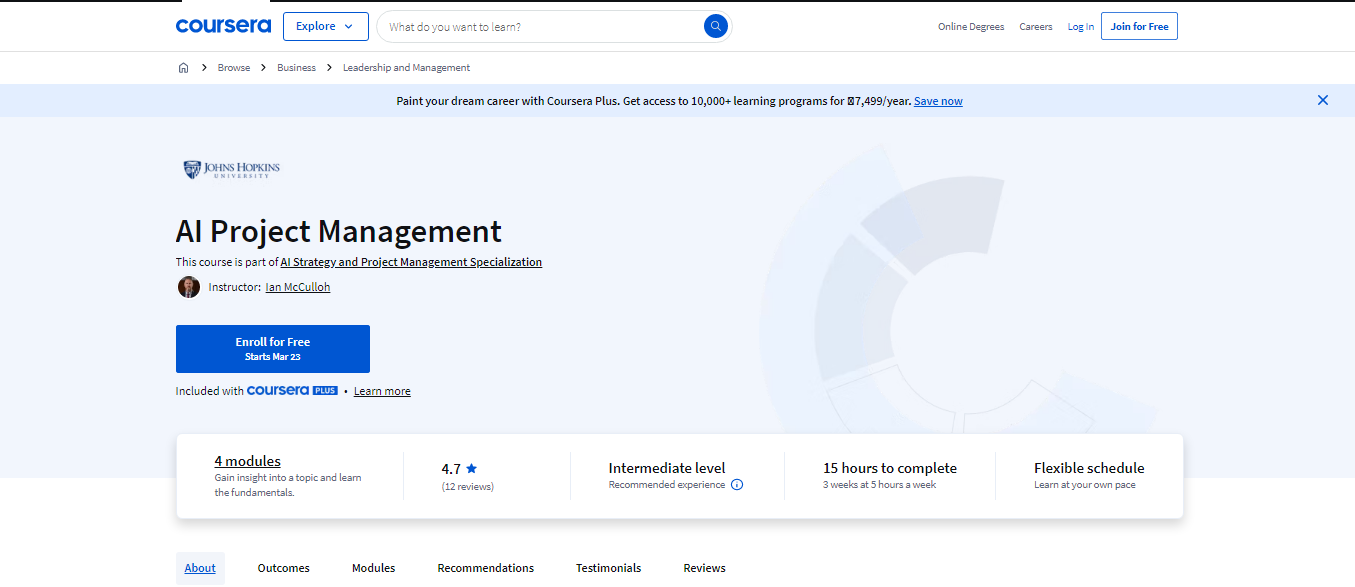This screenshot has width=1355, height=587.
Task: Dismiss the Coursera Plus promo banner
Action: pyautogui.click(x=1322, y=100)
